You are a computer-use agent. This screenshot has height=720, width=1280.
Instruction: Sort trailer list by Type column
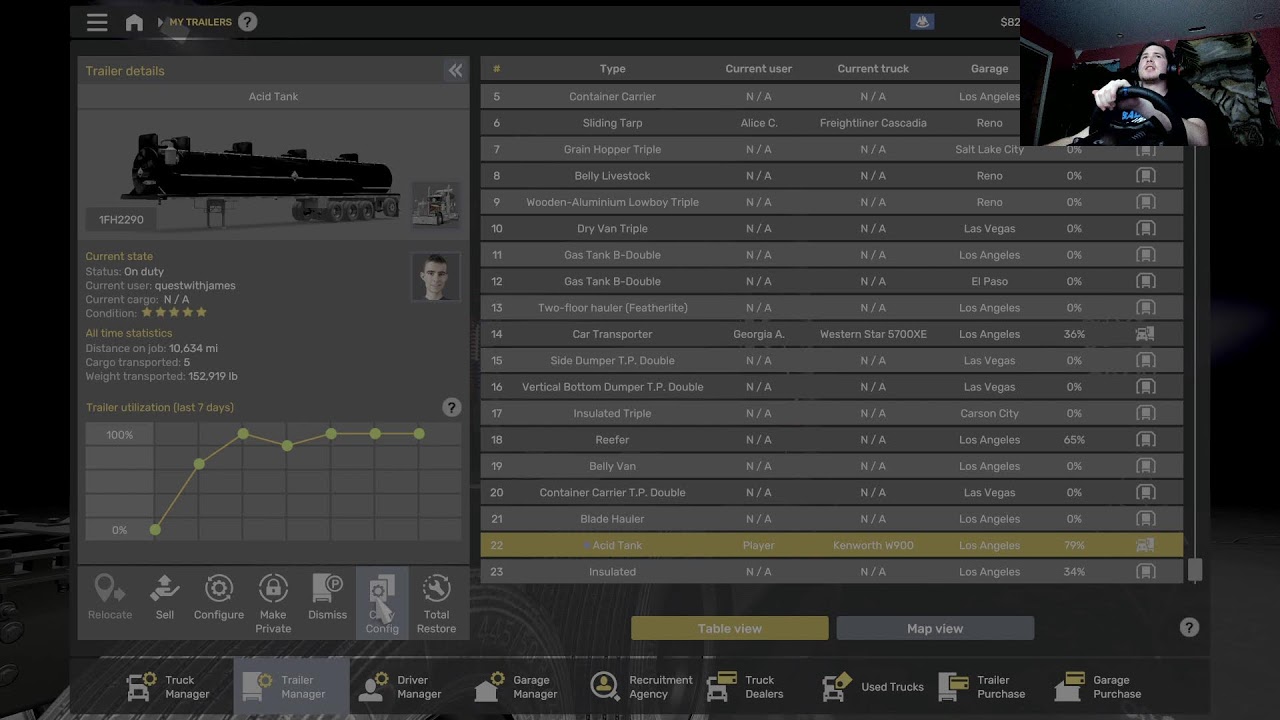point(612,69)
